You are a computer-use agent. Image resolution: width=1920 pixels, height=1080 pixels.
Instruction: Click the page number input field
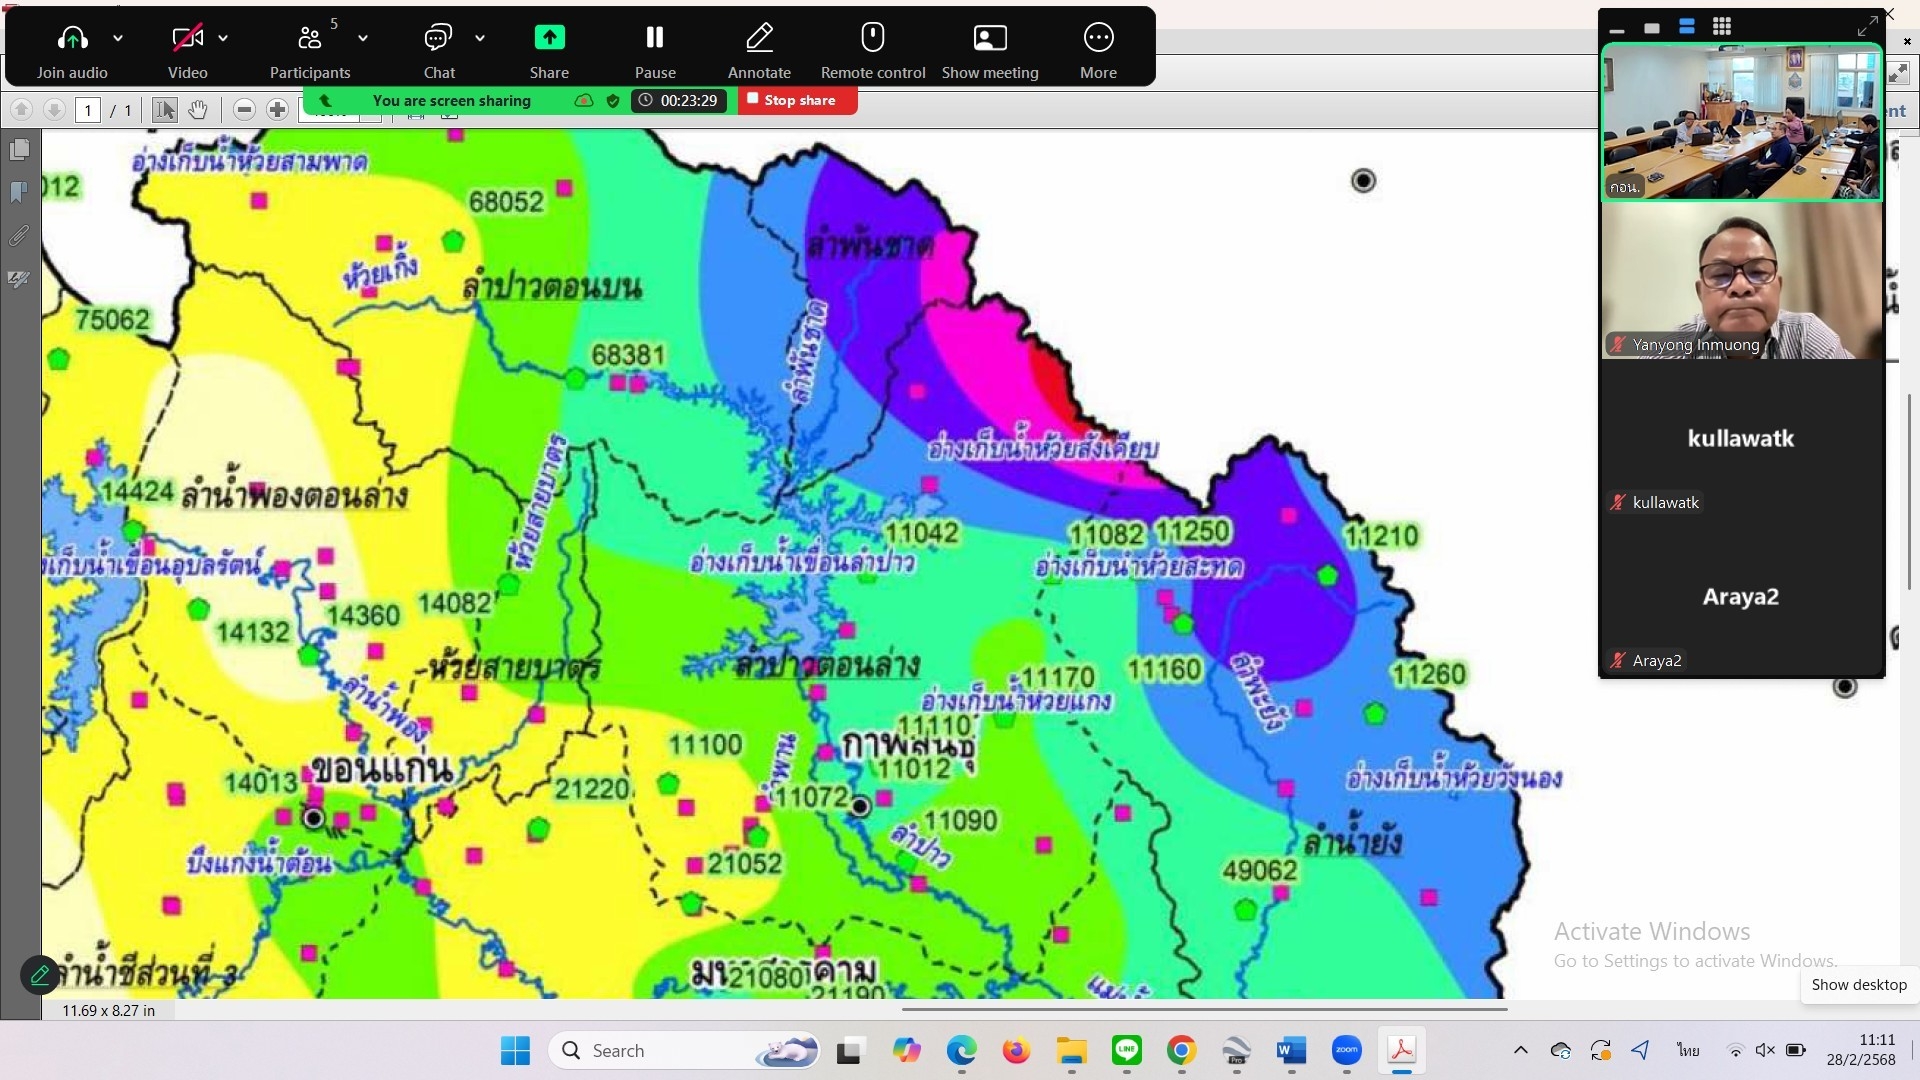coord(88,110)
